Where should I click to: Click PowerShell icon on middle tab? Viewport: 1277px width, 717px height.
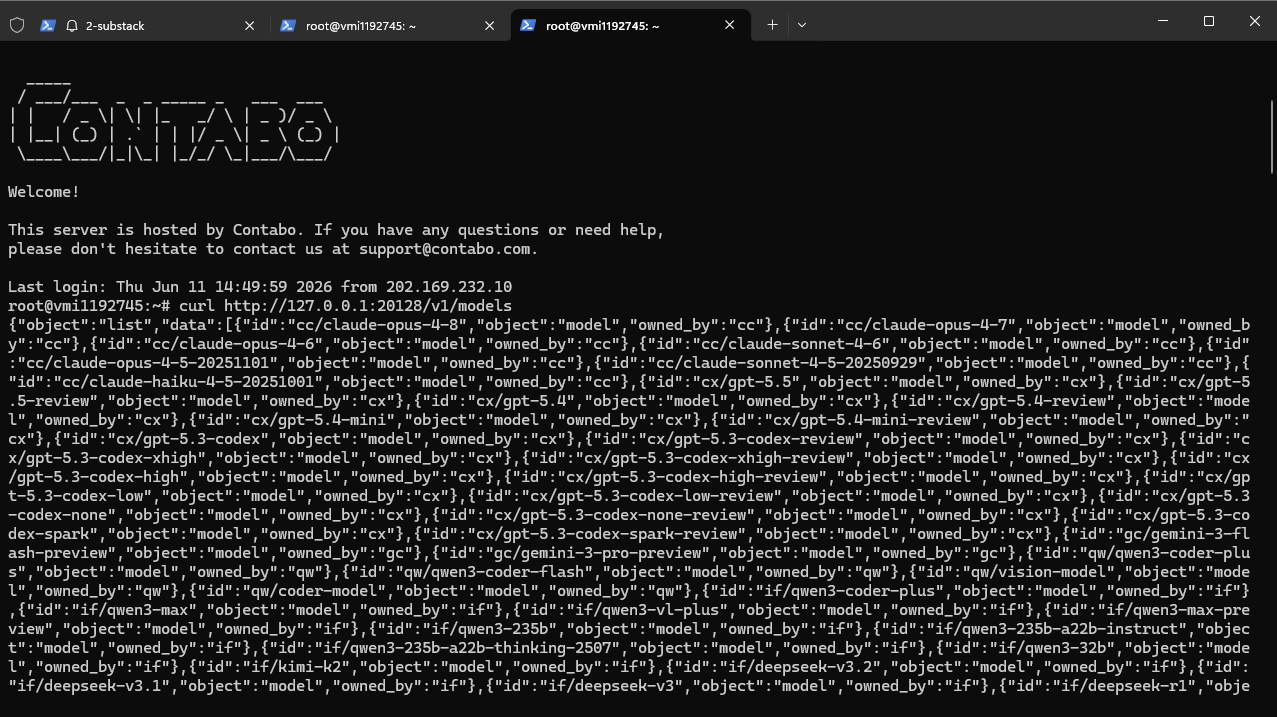tap(287, 26)
